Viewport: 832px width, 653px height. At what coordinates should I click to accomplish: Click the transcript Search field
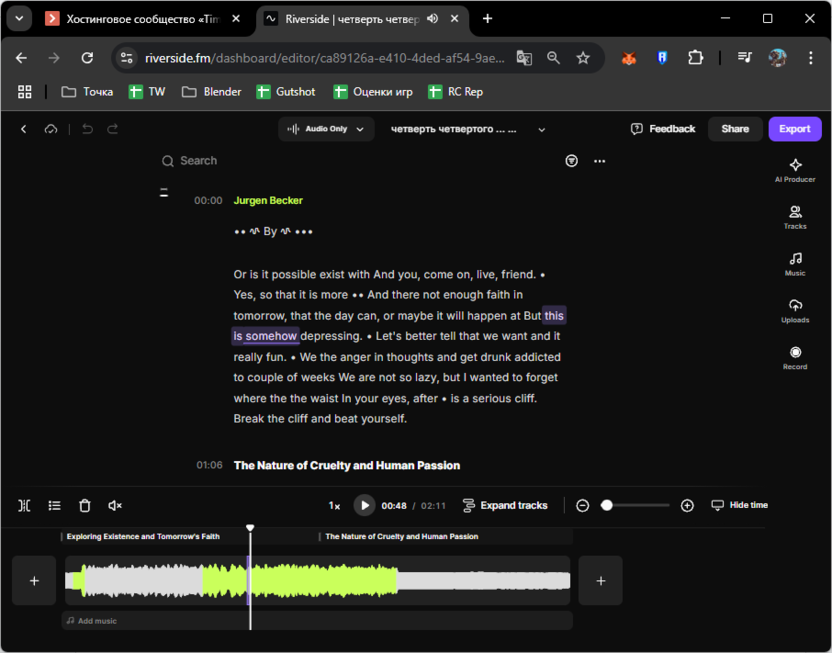coord(198,161)
